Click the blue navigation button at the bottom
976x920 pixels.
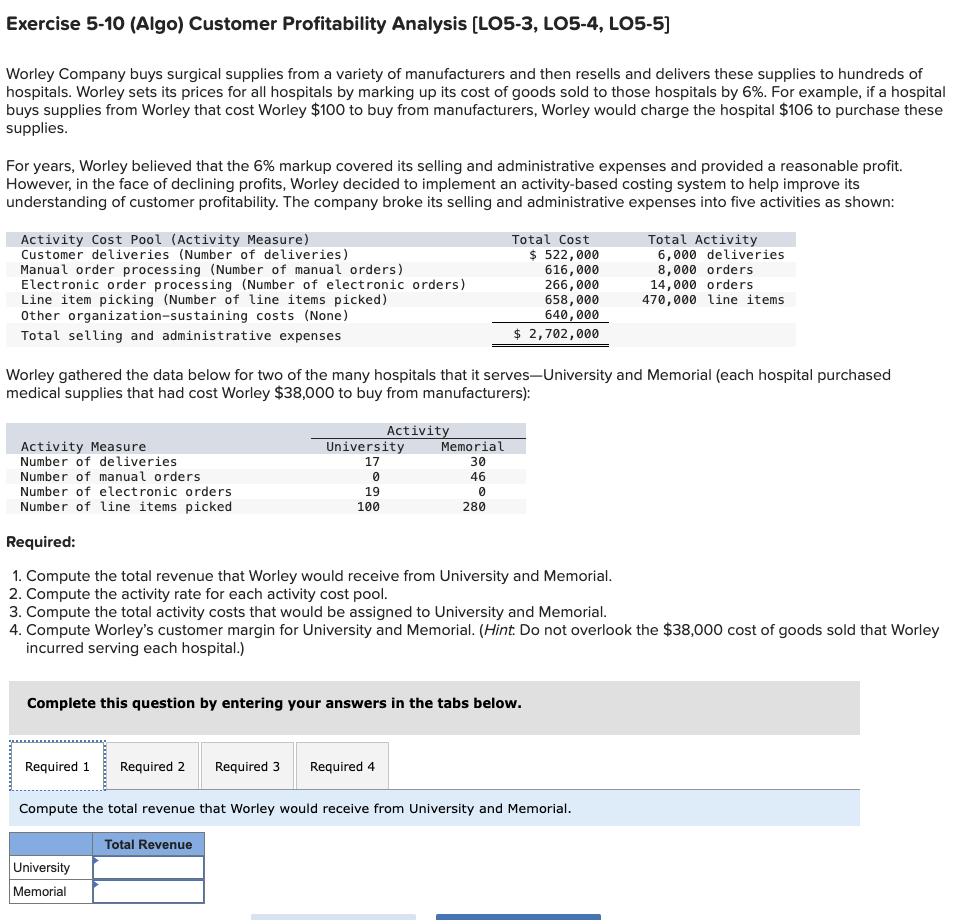pos(517,916)
